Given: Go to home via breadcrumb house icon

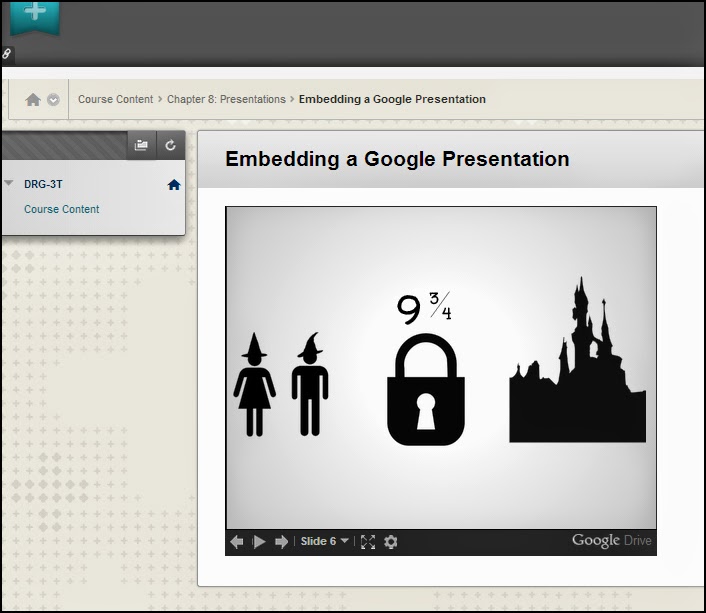Looking at the screenshot, I should [33, 100].
